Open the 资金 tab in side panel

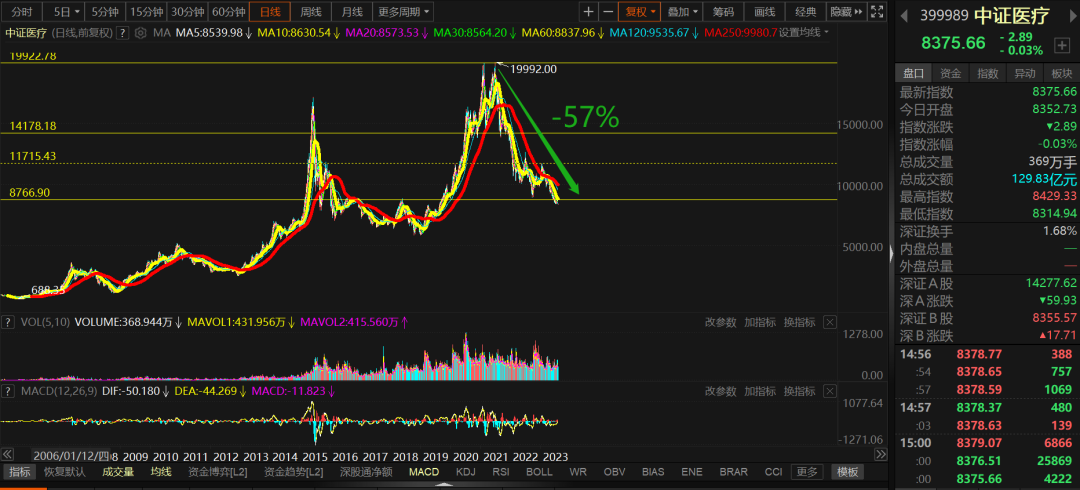pos(951,73)
